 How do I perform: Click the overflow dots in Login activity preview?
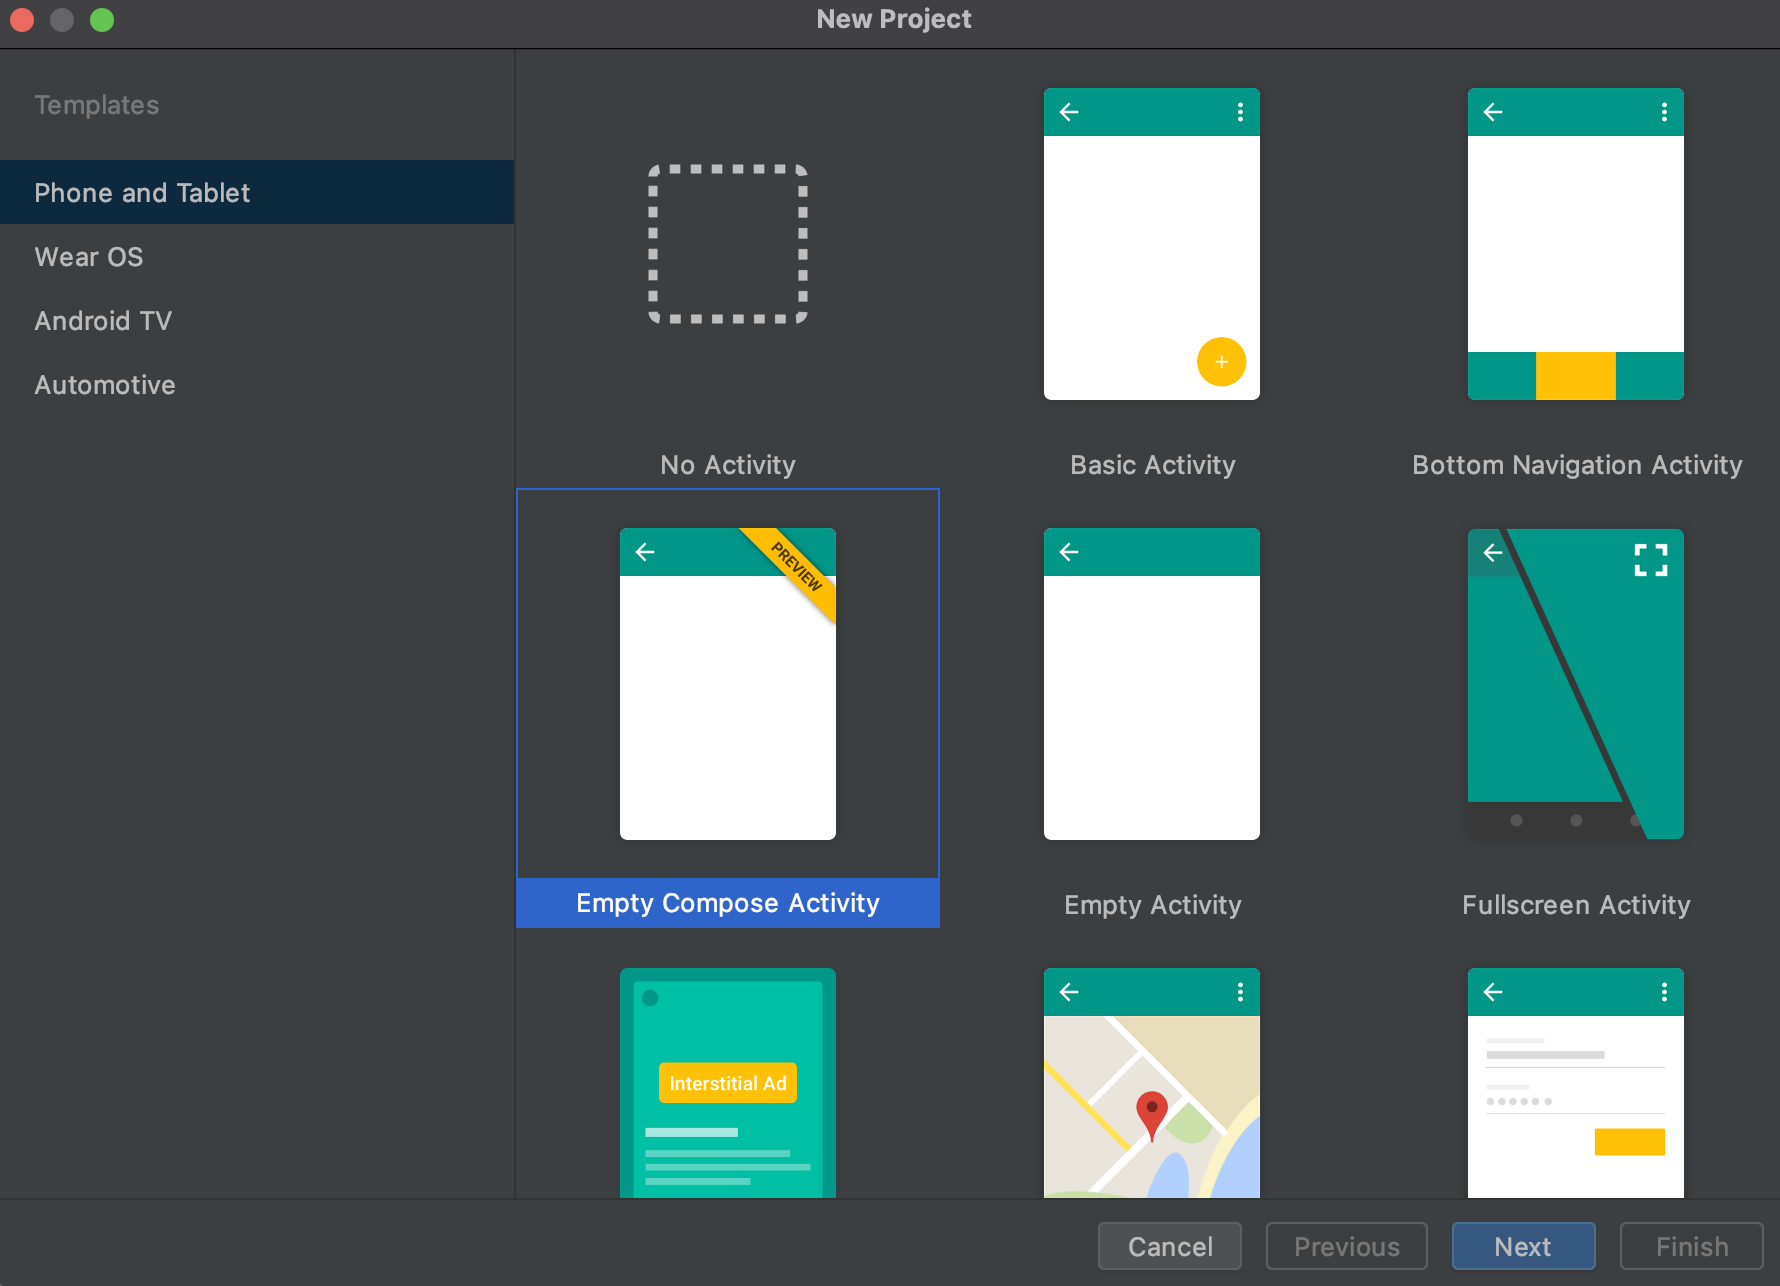[1664, 992]
